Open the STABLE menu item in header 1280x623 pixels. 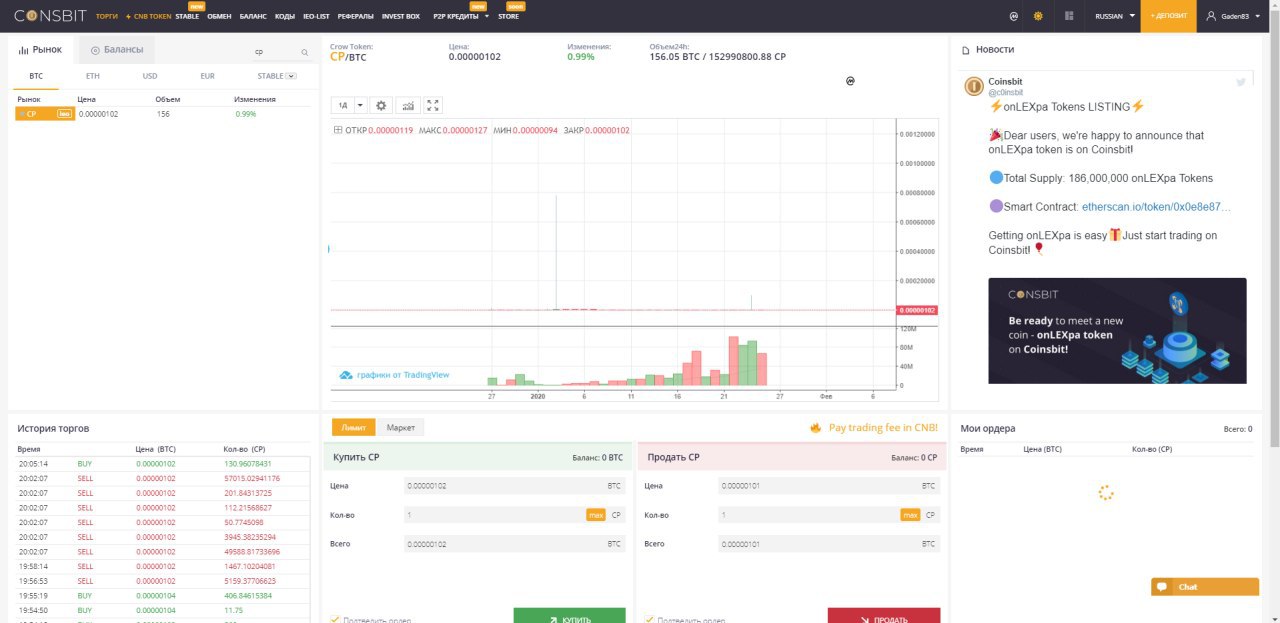pyautogui.click(x=187, y=16)
